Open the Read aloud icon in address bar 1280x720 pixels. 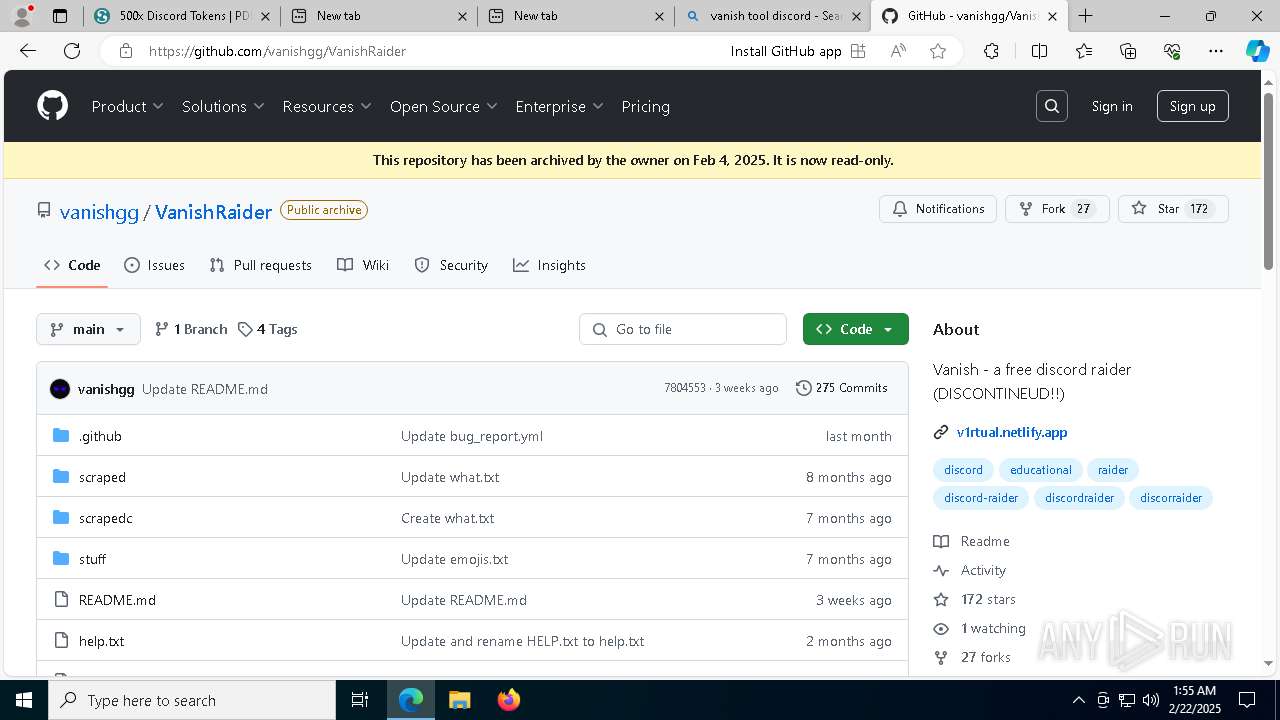(898, 51)
